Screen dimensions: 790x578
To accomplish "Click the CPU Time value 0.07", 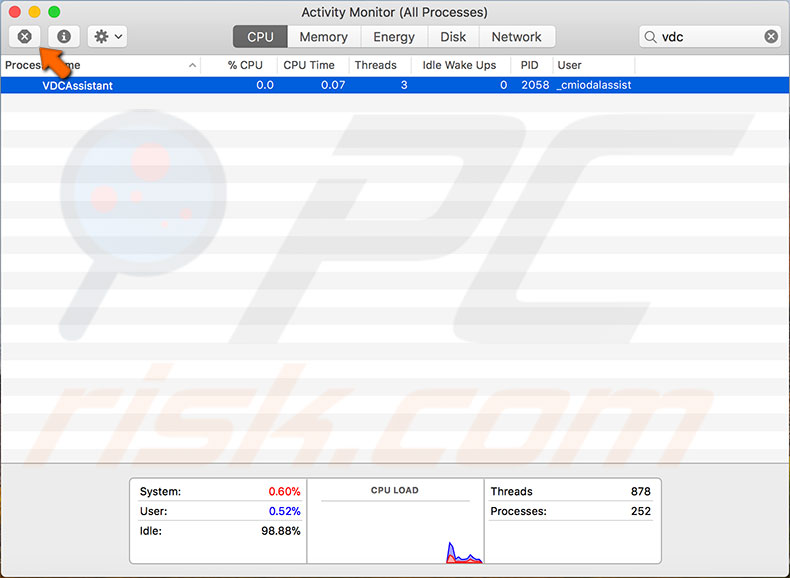I will click(x=333, y=85).
